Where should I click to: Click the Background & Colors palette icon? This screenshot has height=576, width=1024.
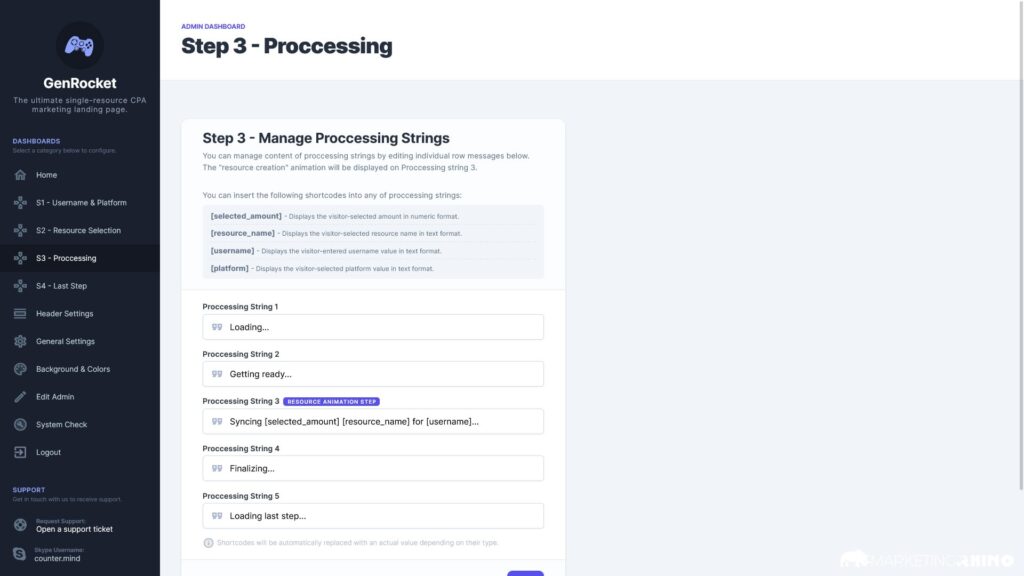pos(20,369)
